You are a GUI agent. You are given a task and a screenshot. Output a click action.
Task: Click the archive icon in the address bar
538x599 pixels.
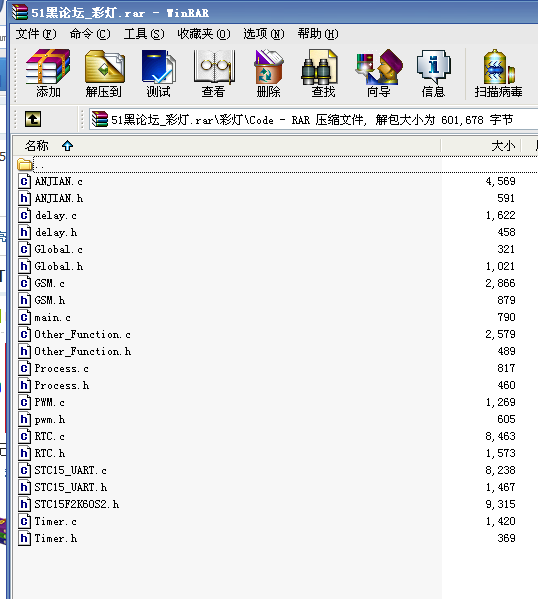tap(100, 120)
